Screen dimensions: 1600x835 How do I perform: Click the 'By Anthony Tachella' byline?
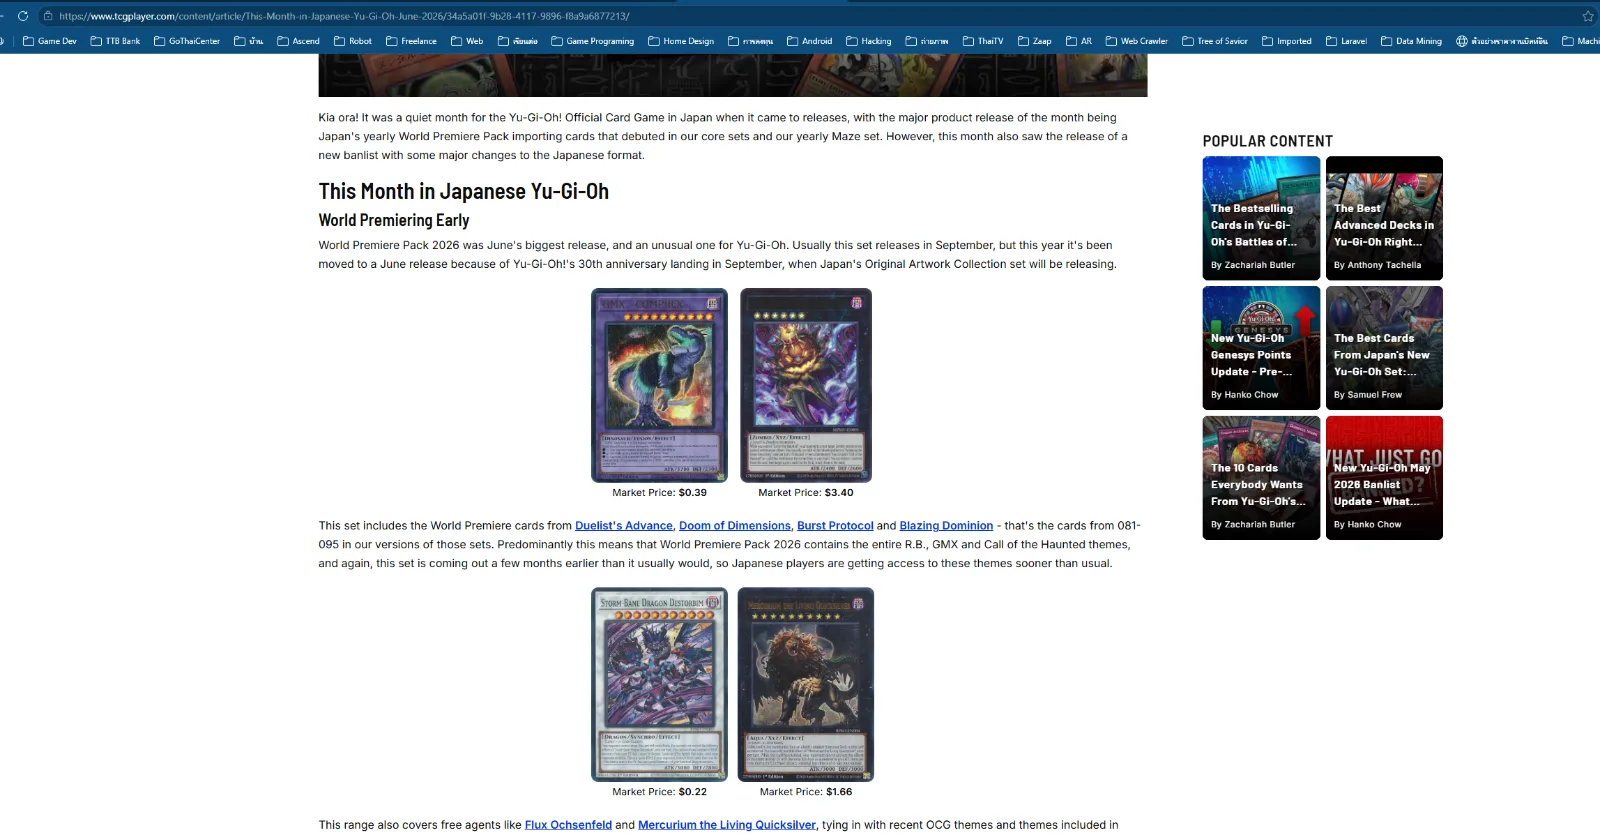(x=1377, y=265)
